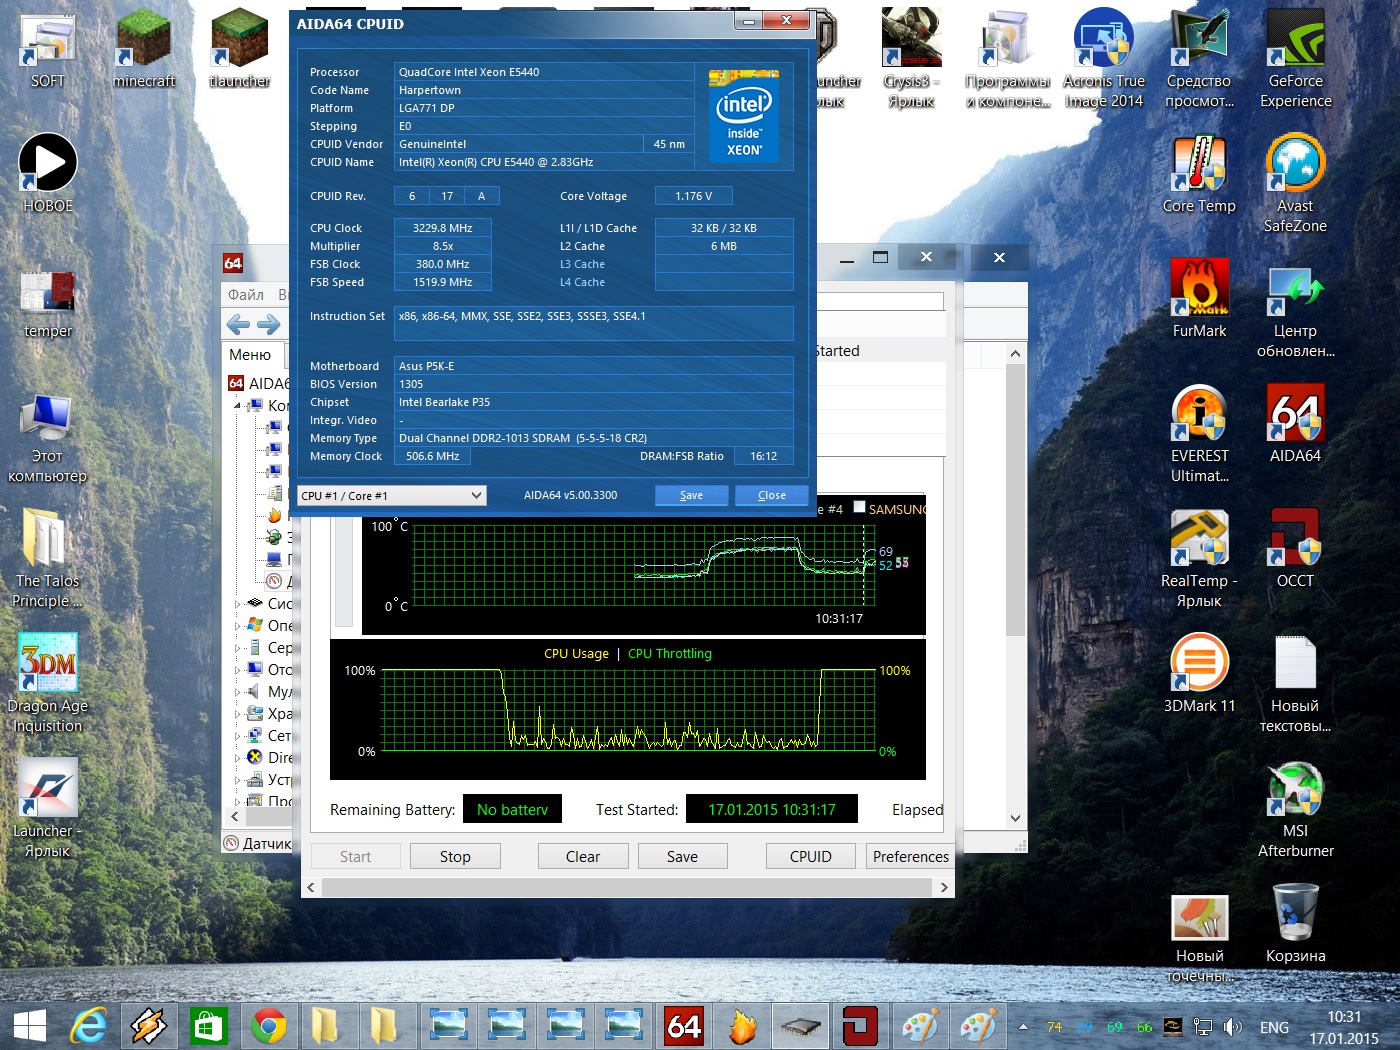Click the test started time 17.01.2015 10:31:17

772,809
